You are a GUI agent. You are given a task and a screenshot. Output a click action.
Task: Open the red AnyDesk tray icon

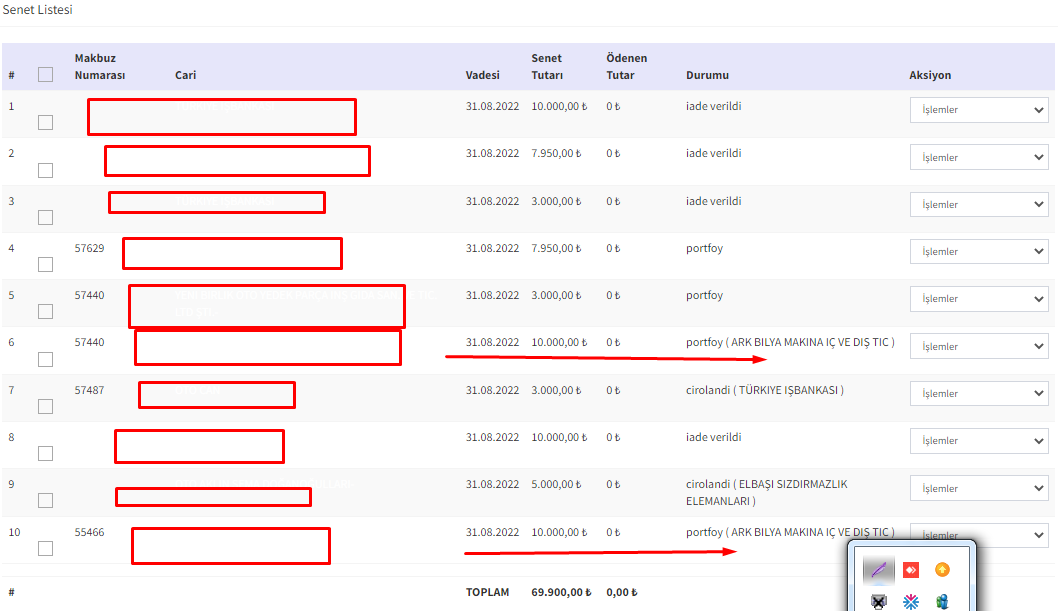(910, 570)
